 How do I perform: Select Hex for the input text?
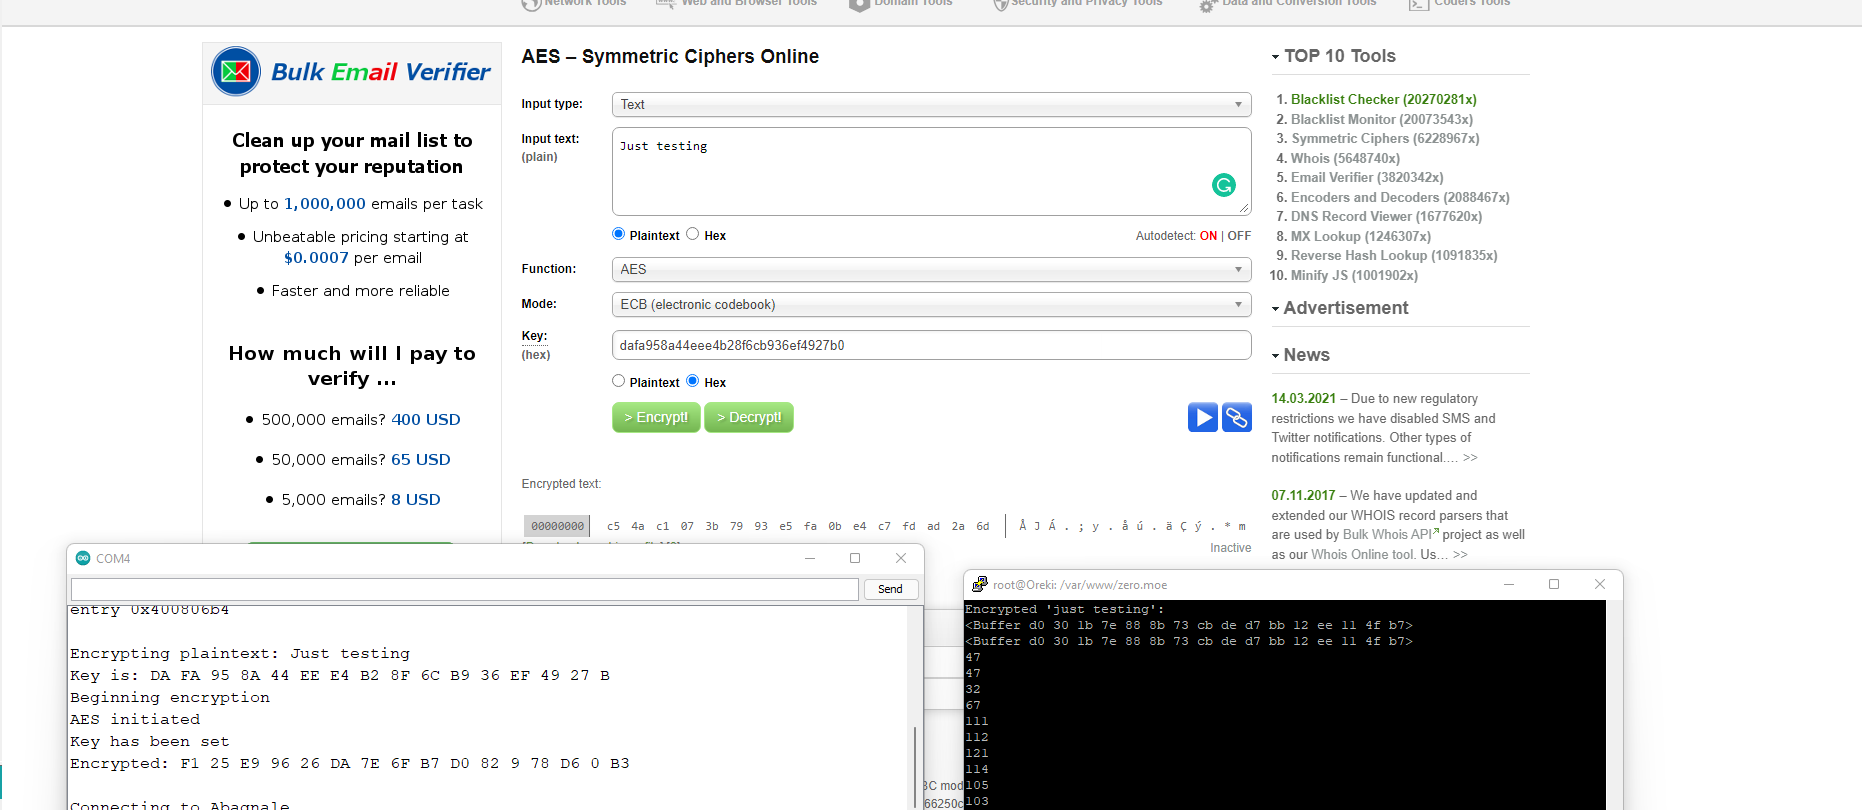pos(692,234)
